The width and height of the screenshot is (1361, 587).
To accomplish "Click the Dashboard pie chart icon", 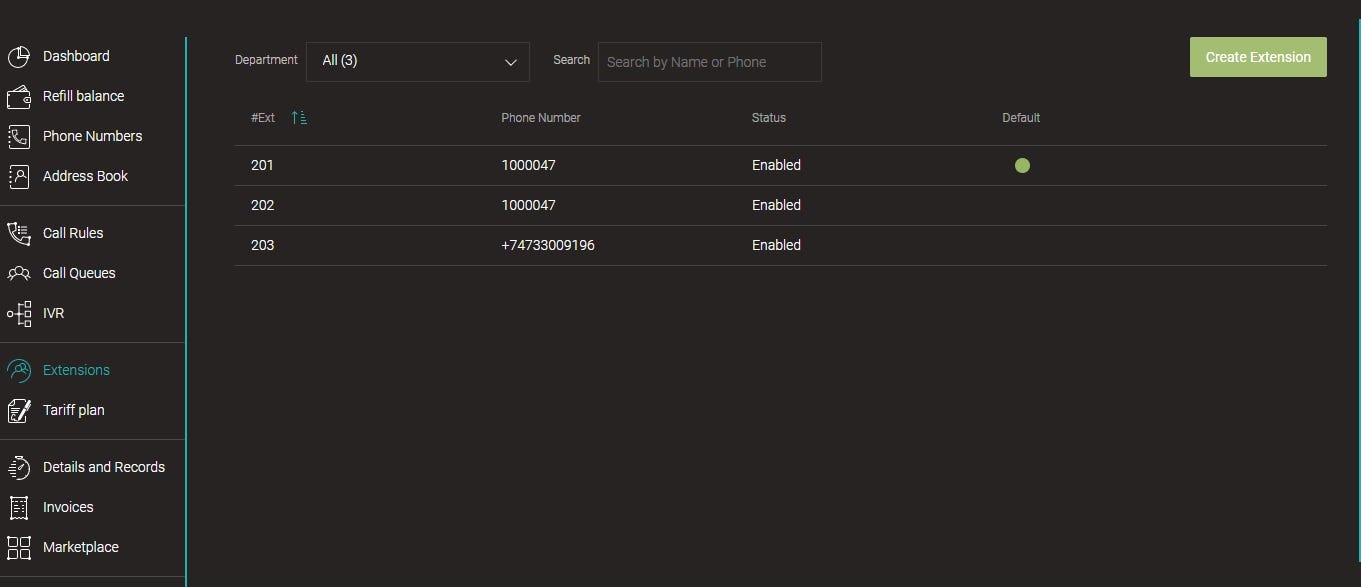I will (x=19, y=57).
